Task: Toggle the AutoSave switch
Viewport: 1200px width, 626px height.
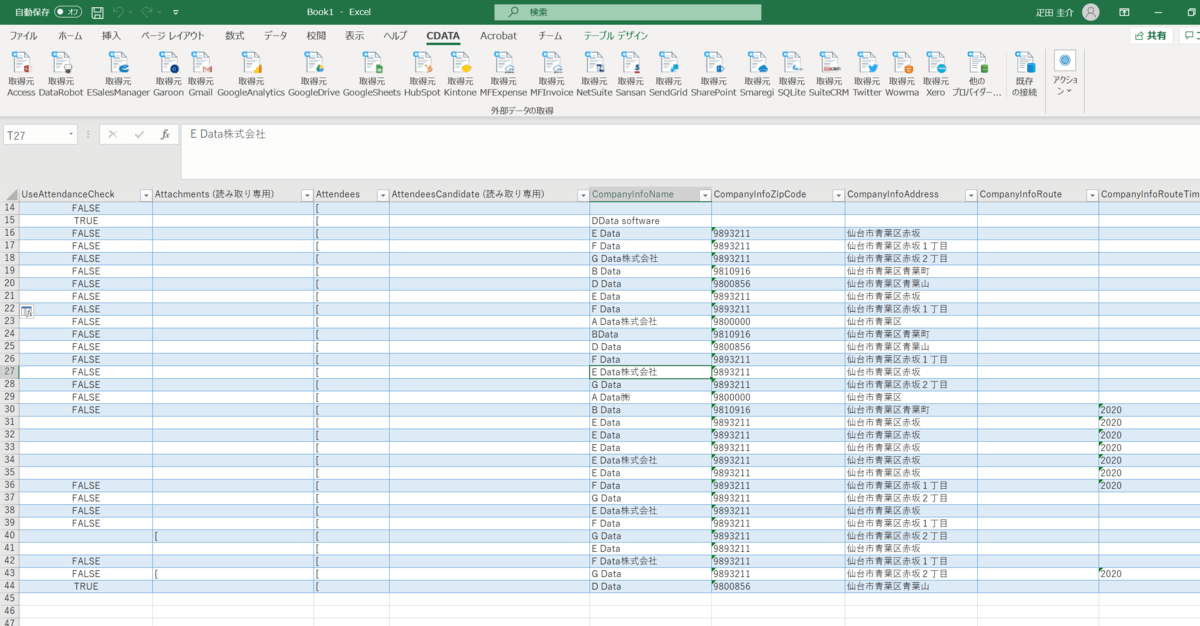Action: coord(68,12)
